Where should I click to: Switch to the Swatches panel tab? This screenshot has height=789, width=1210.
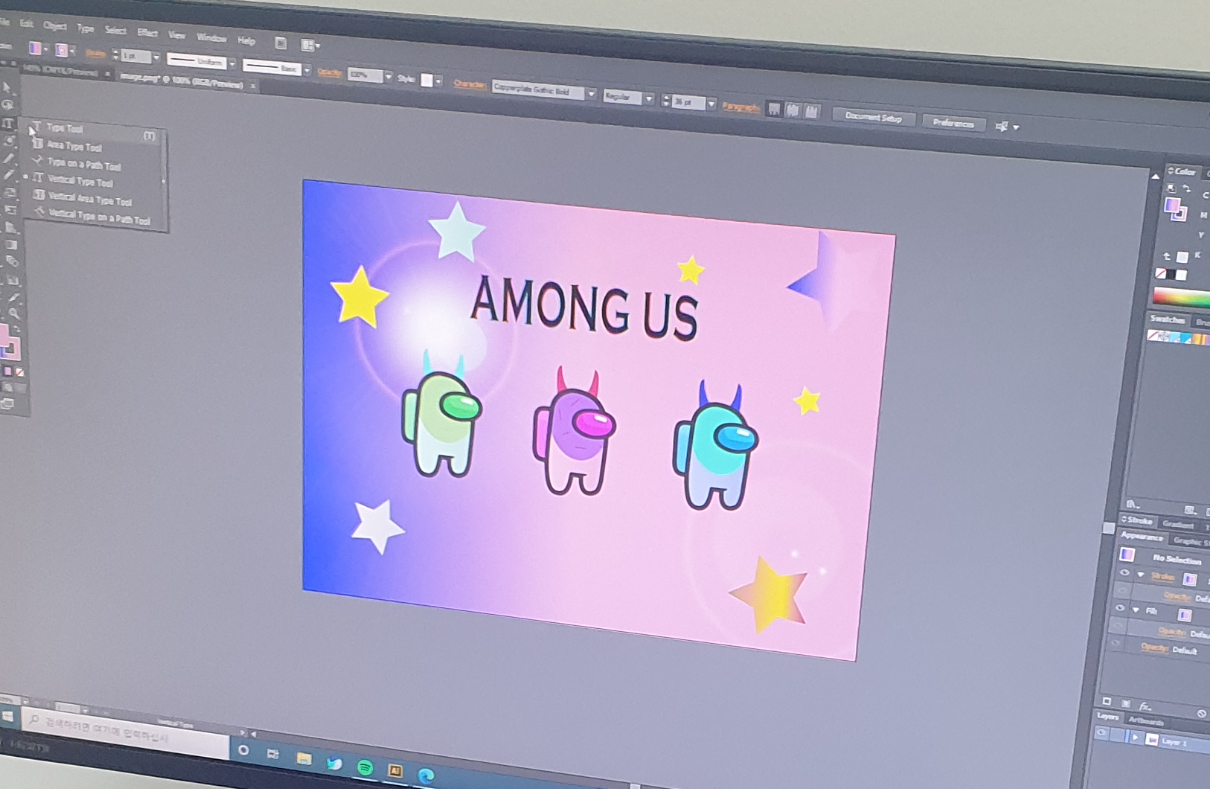(x=1167, y=320)
